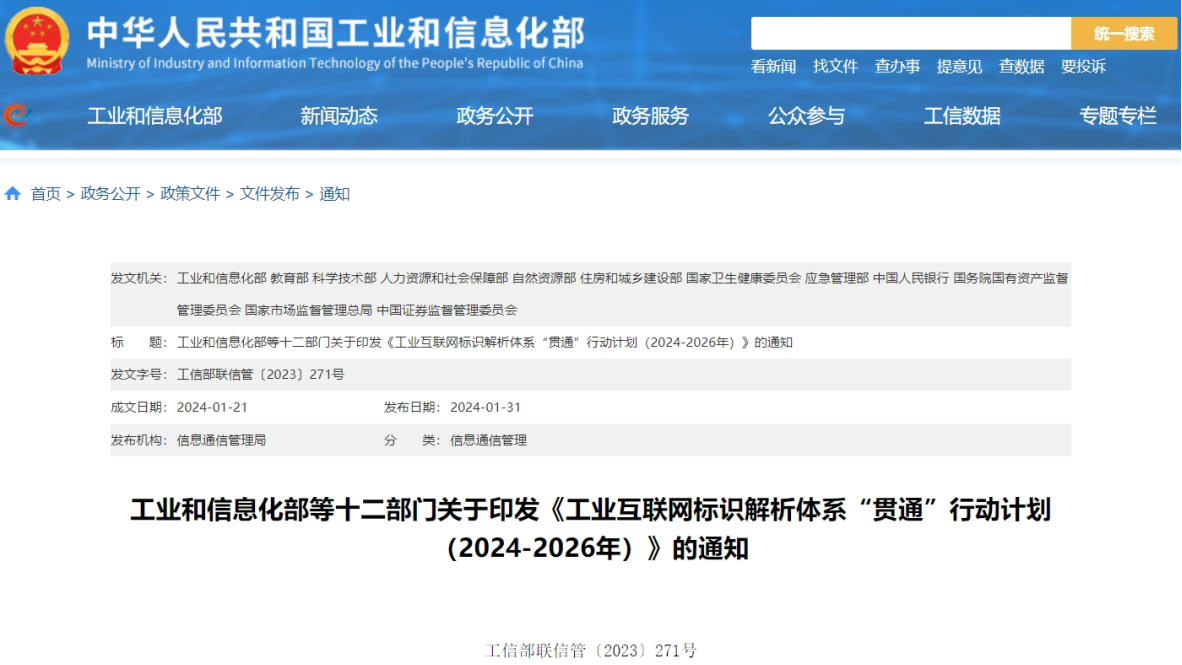Click the second agencies line starting 管理委员会
The height and width of the screenshot is (665, 1182).
(x=347, y=310)
